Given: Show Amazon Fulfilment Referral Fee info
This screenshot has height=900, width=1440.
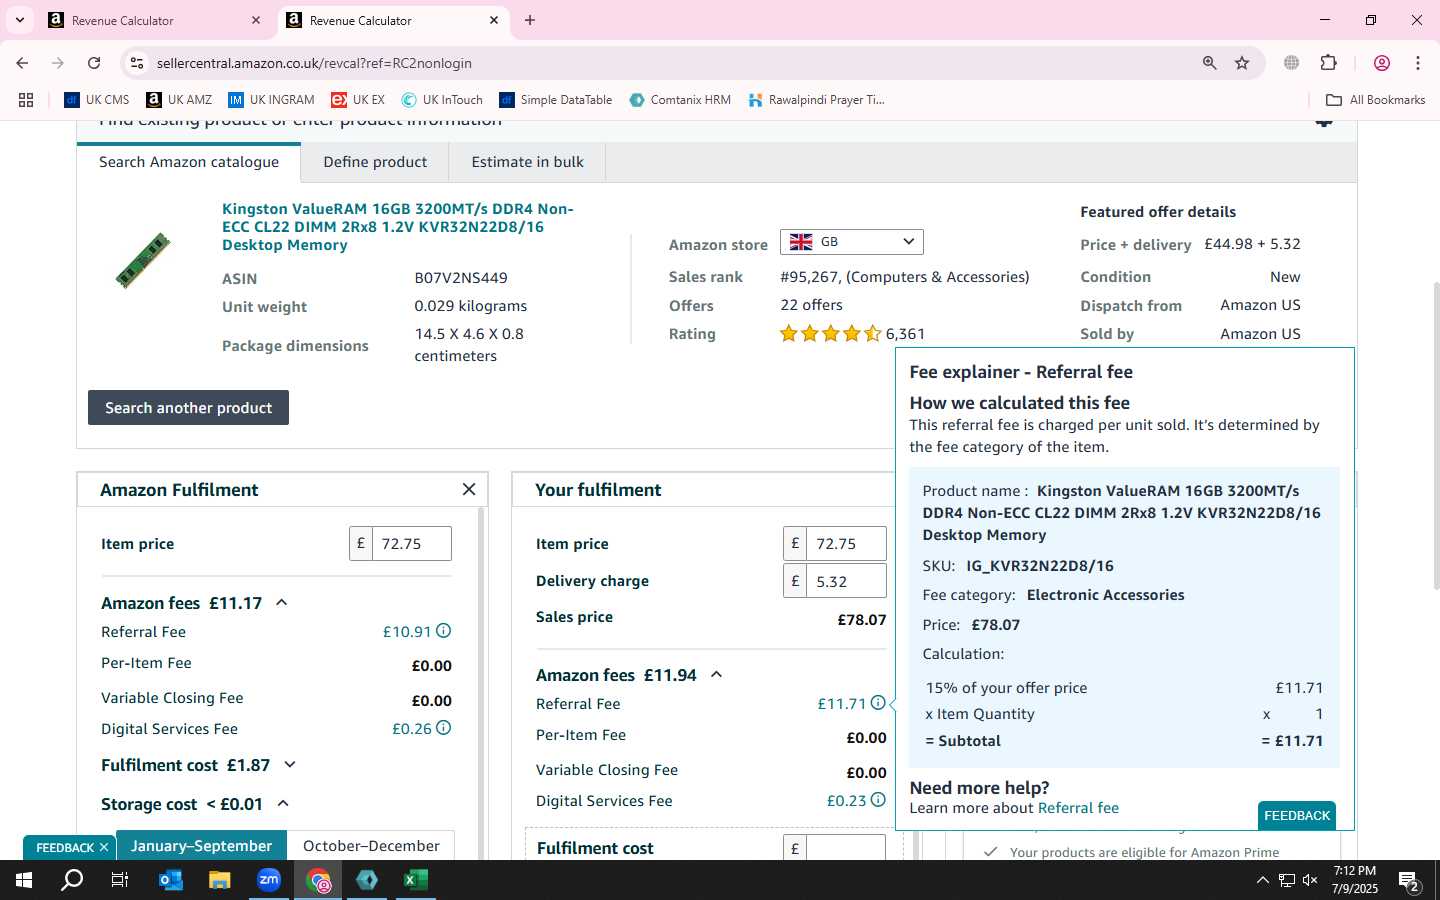Looking at the screenshot, I should 443,631.
